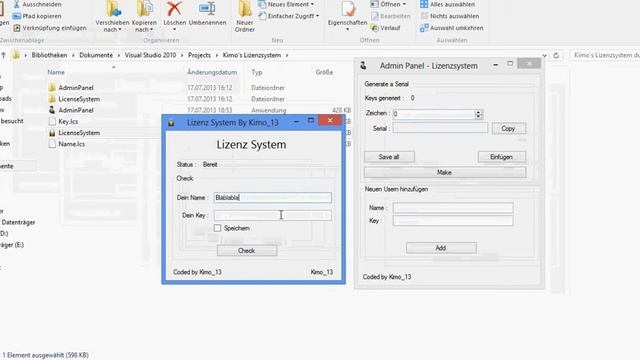Go to Bibliotheken breadcrumb

pos(49,55)
